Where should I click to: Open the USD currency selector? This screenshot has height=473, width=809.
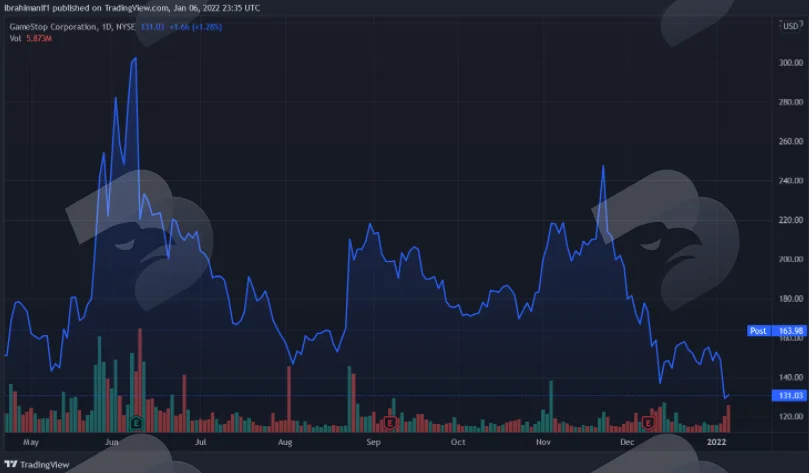(x=790, y=26)
